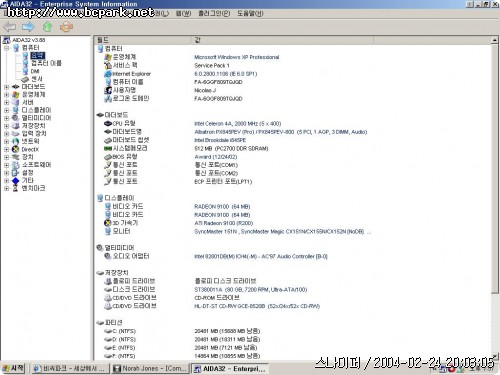The width and height of the screenshot is (500, 375).
Task: Open the 웹(W) menu
Action: click(x=183, y=13)
